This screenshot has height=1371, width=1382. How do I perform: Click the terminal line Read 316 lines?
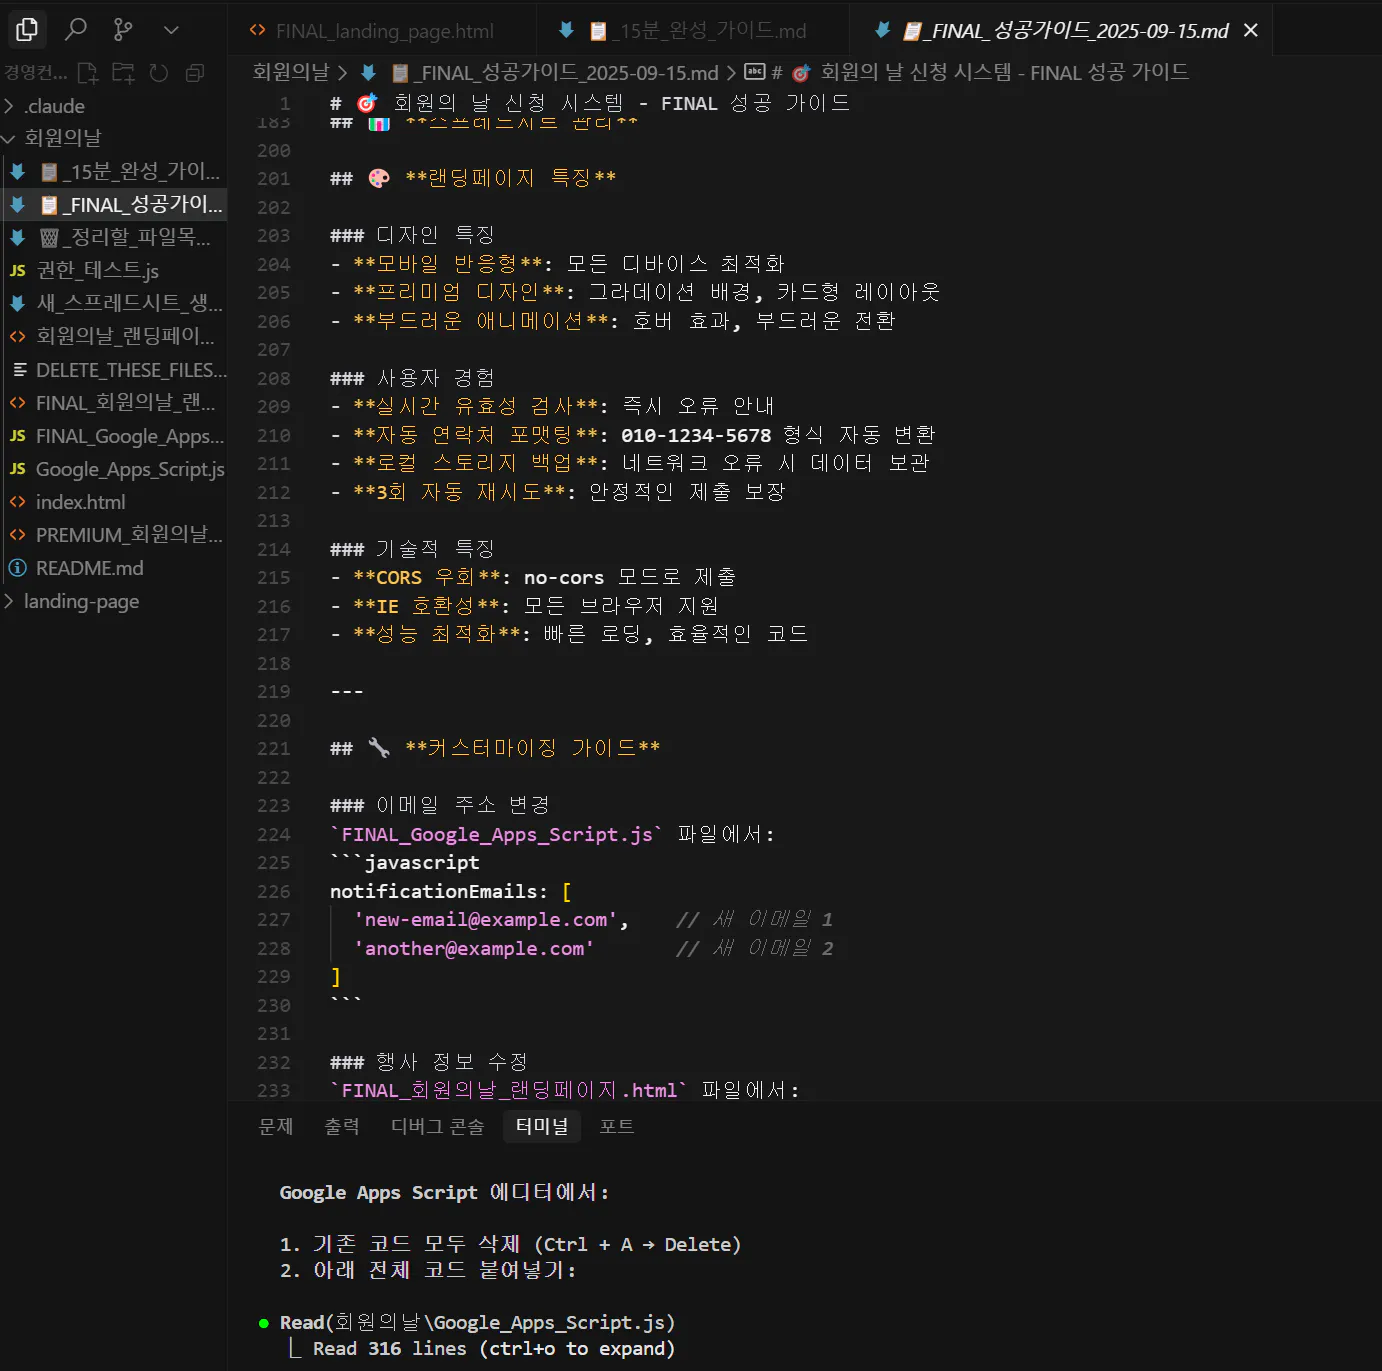[494, 1349]
